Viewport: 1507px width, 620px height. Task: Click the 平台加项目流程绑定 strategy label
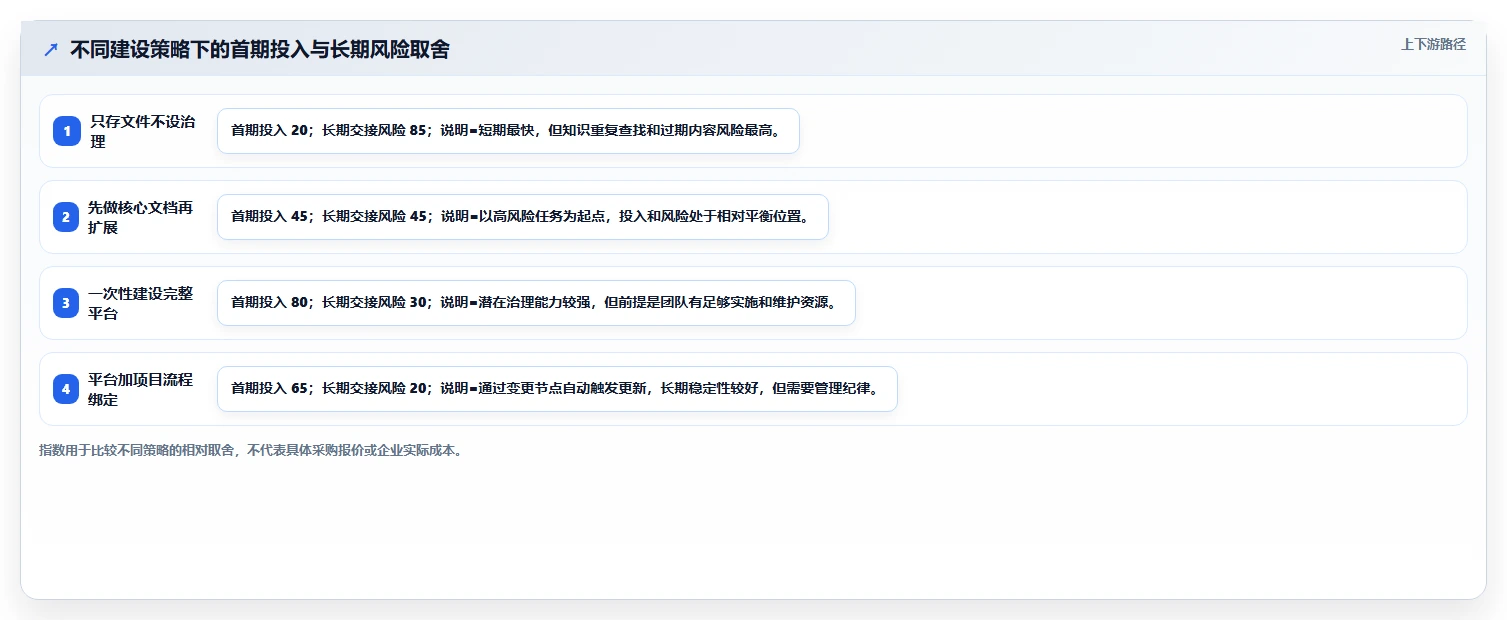click(141, 389)
